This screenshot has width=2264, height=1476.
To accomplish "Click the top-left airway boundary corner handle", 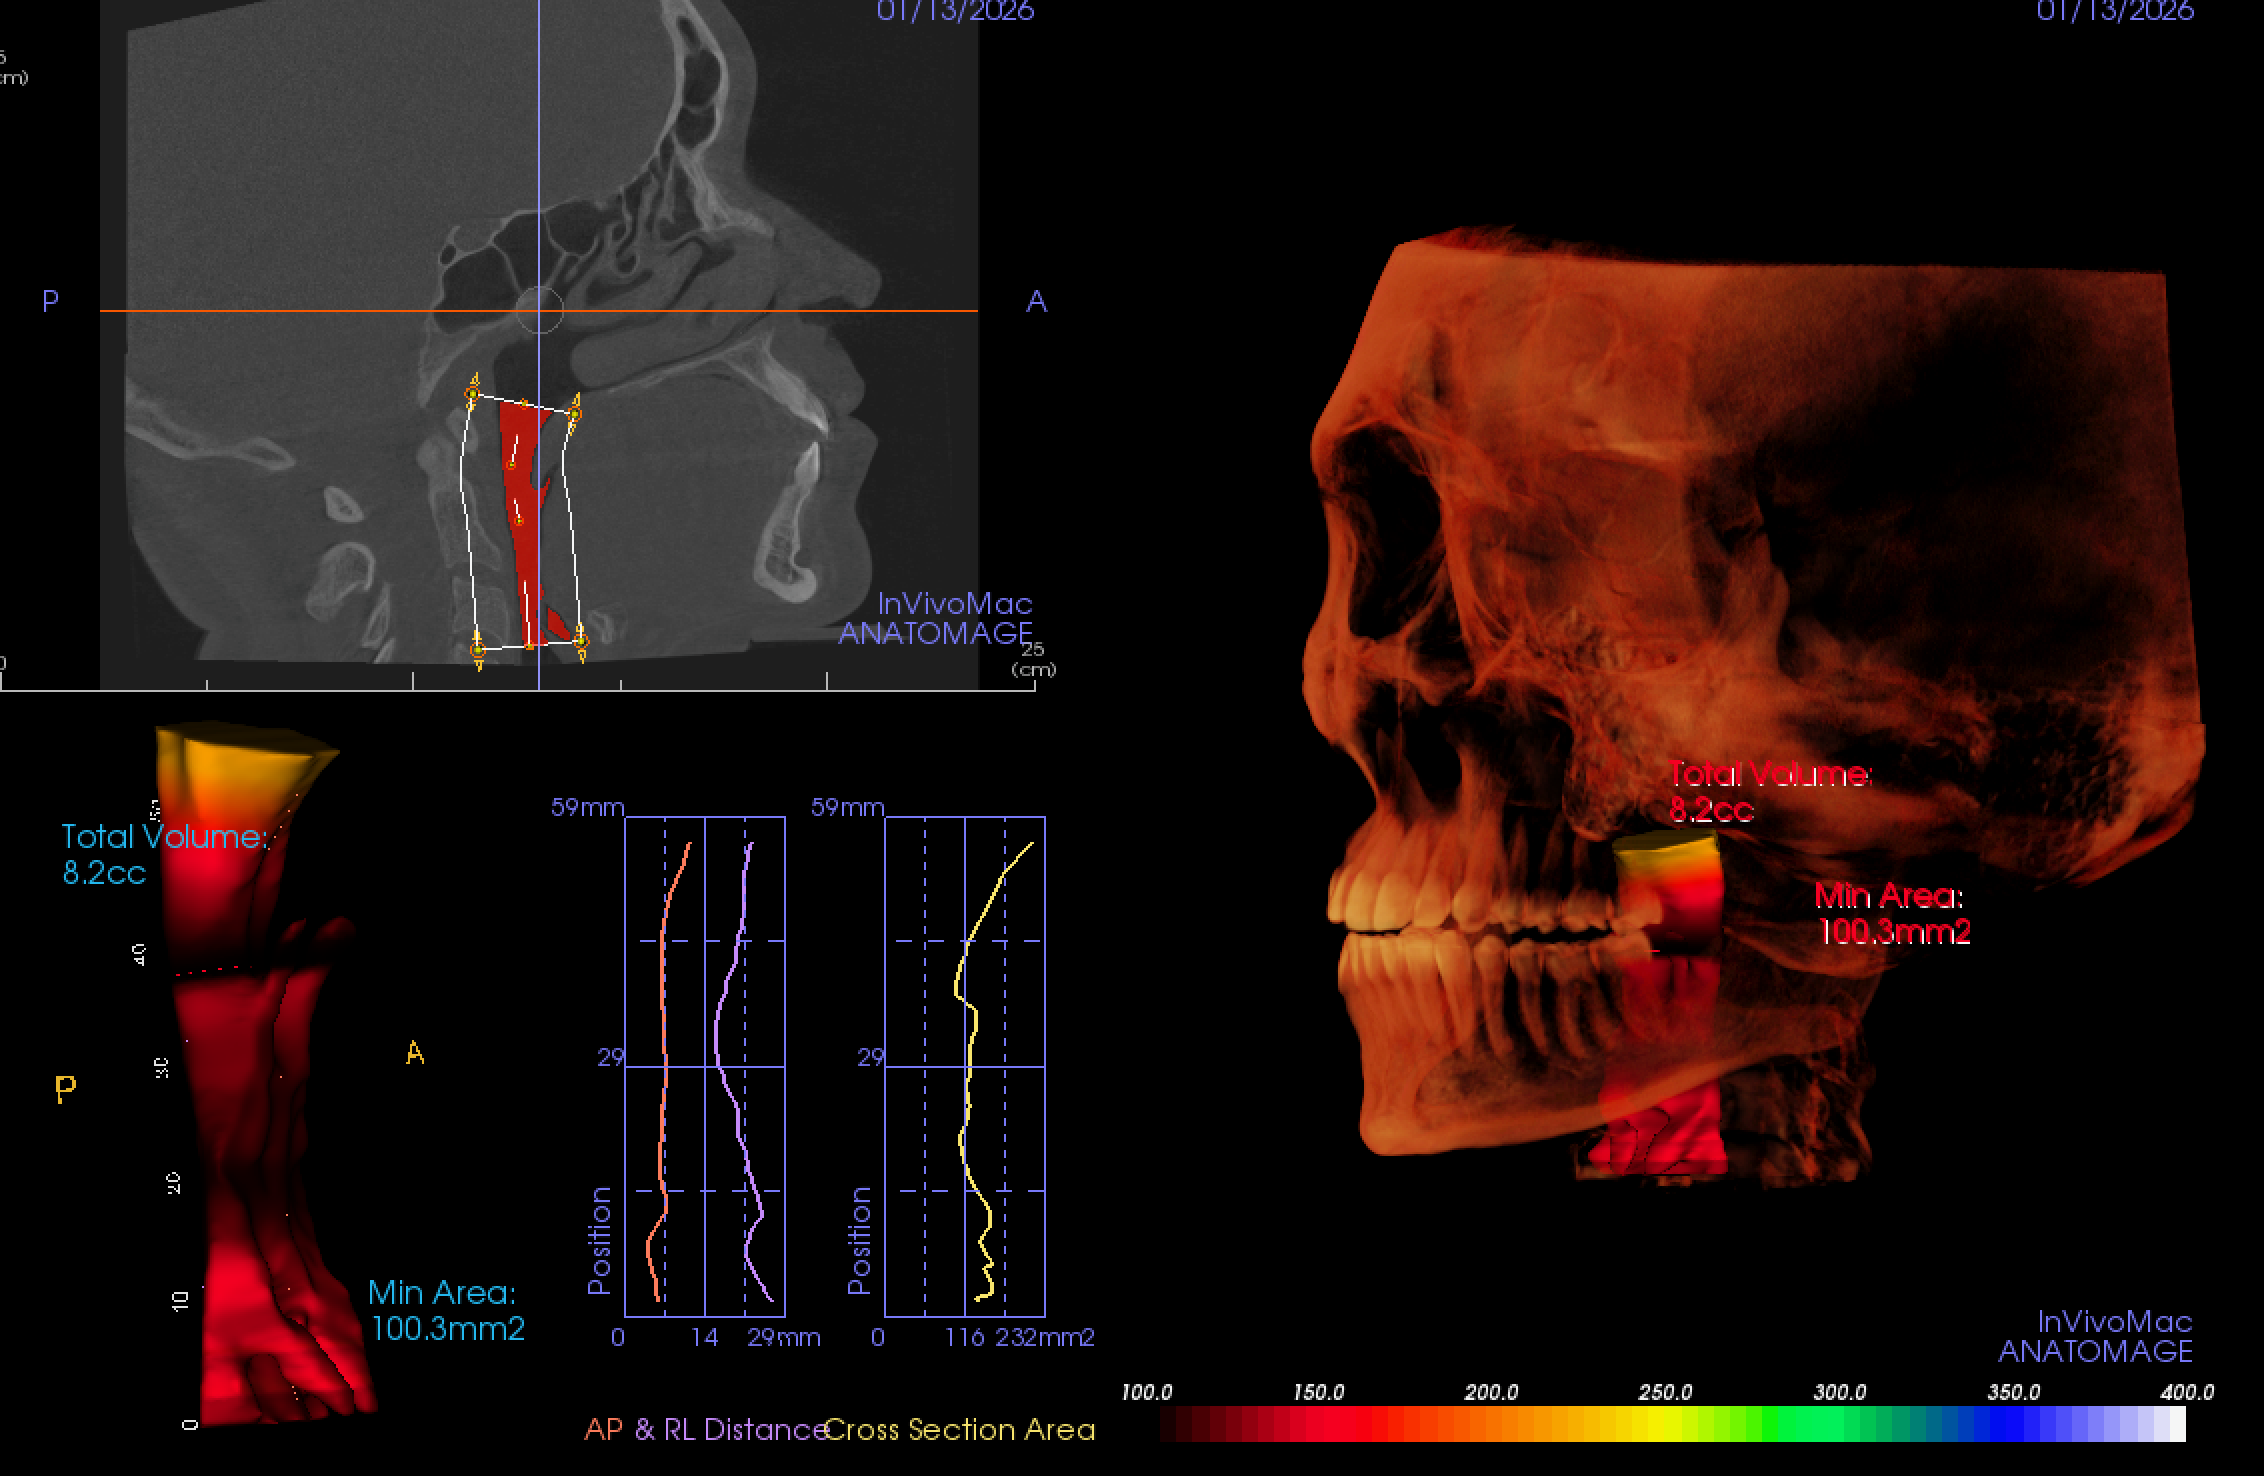I will (472, 395).
